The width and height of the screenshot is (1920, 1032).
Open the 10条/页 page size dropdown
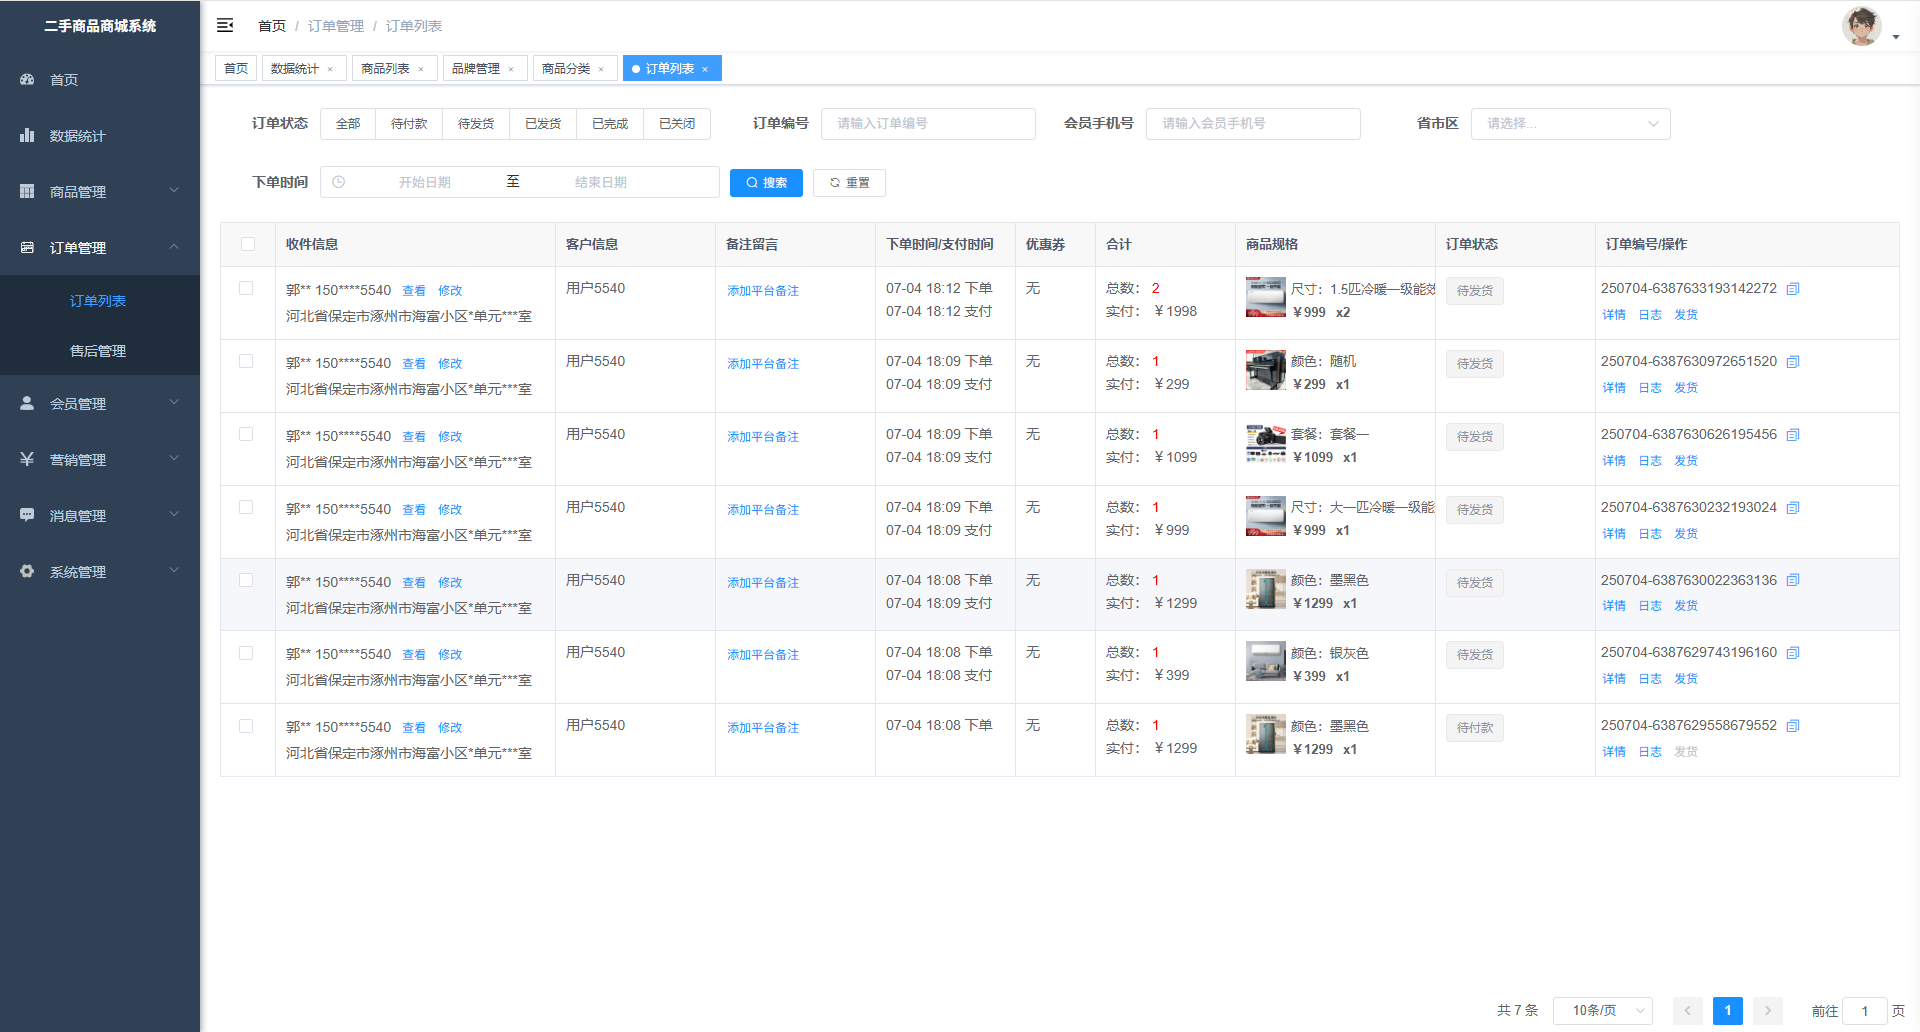[1602, 1011]
